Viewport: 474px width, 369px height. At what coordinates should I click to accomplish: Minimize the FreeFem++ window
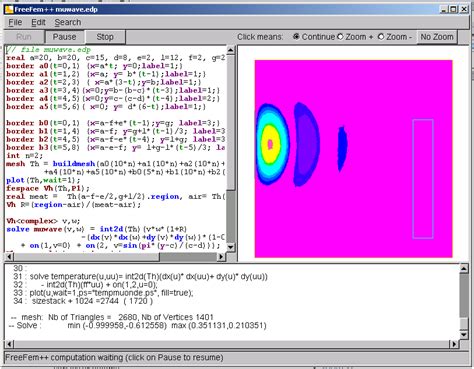pyautogui.click(x=444, y=9)
